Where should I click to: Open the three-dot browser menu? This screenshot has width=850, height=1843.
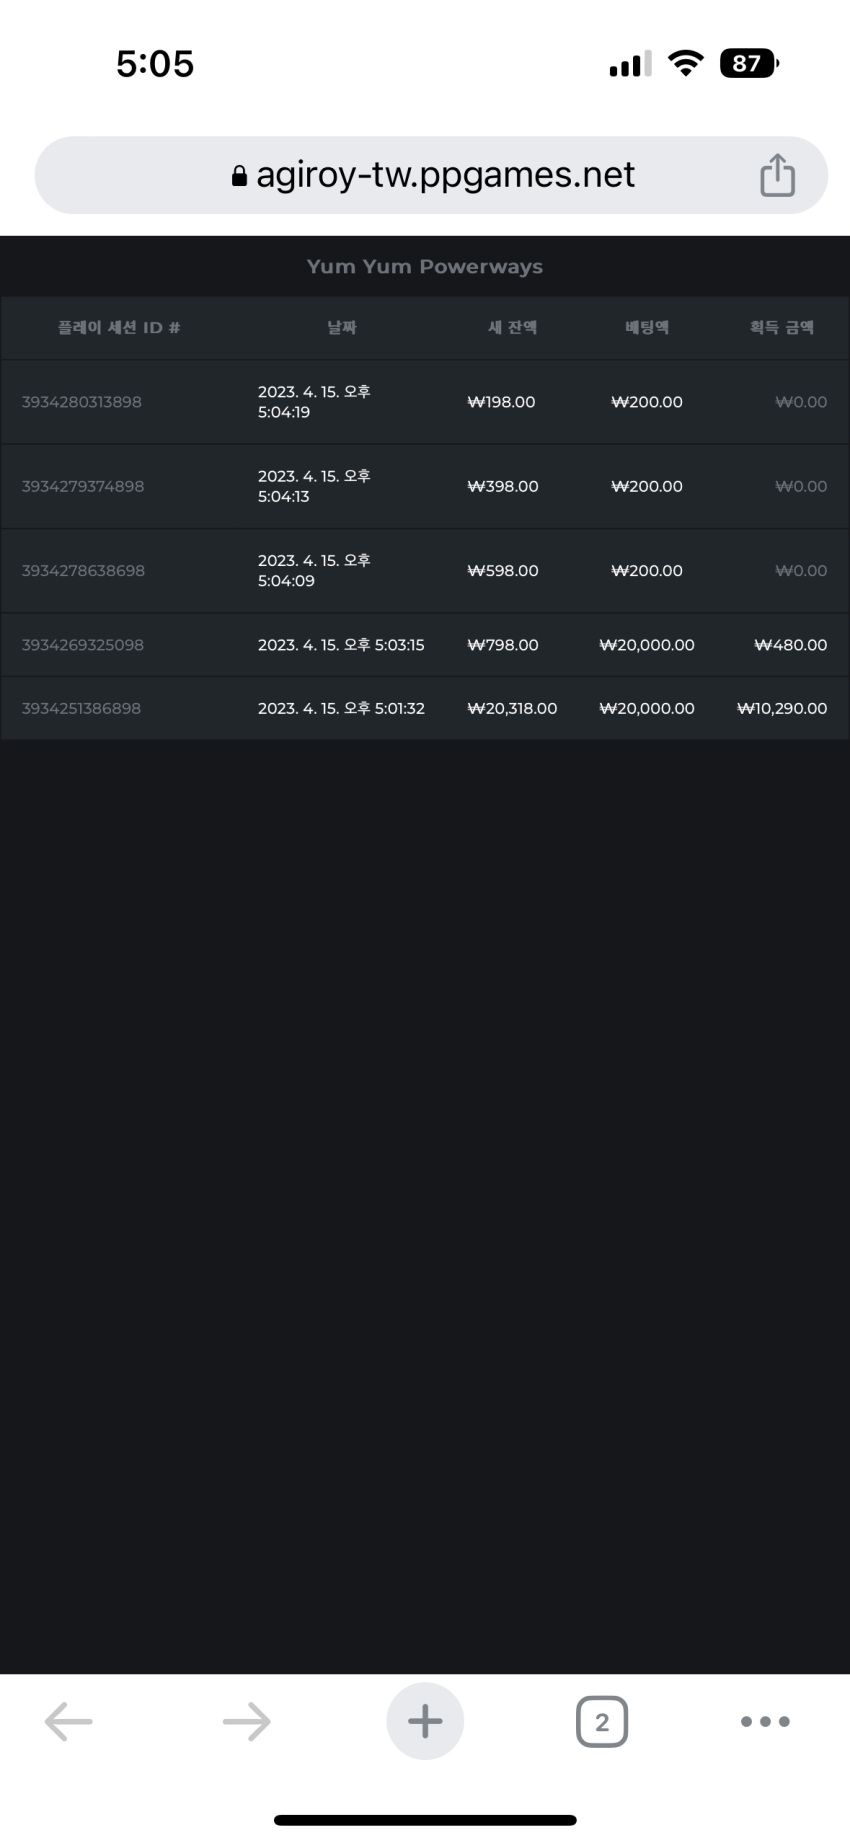click(x=765, y=1721)
